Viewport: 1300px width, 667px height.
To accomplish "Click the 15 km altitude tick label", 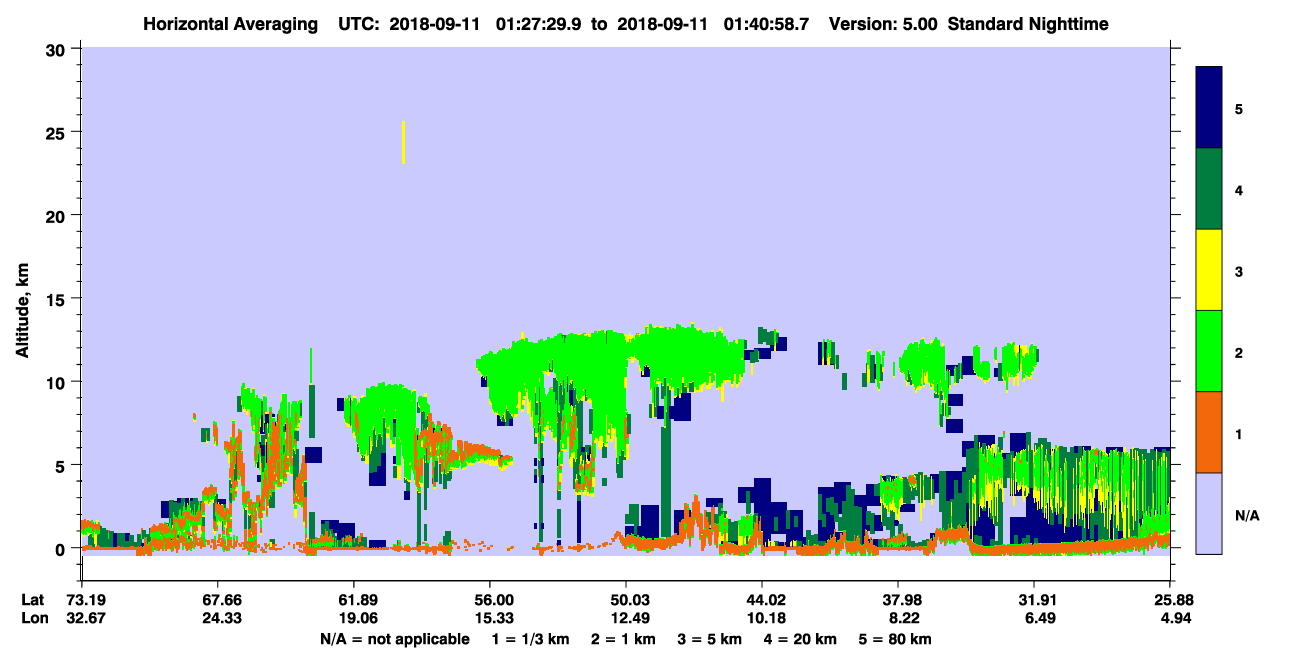I will point(58,299).
